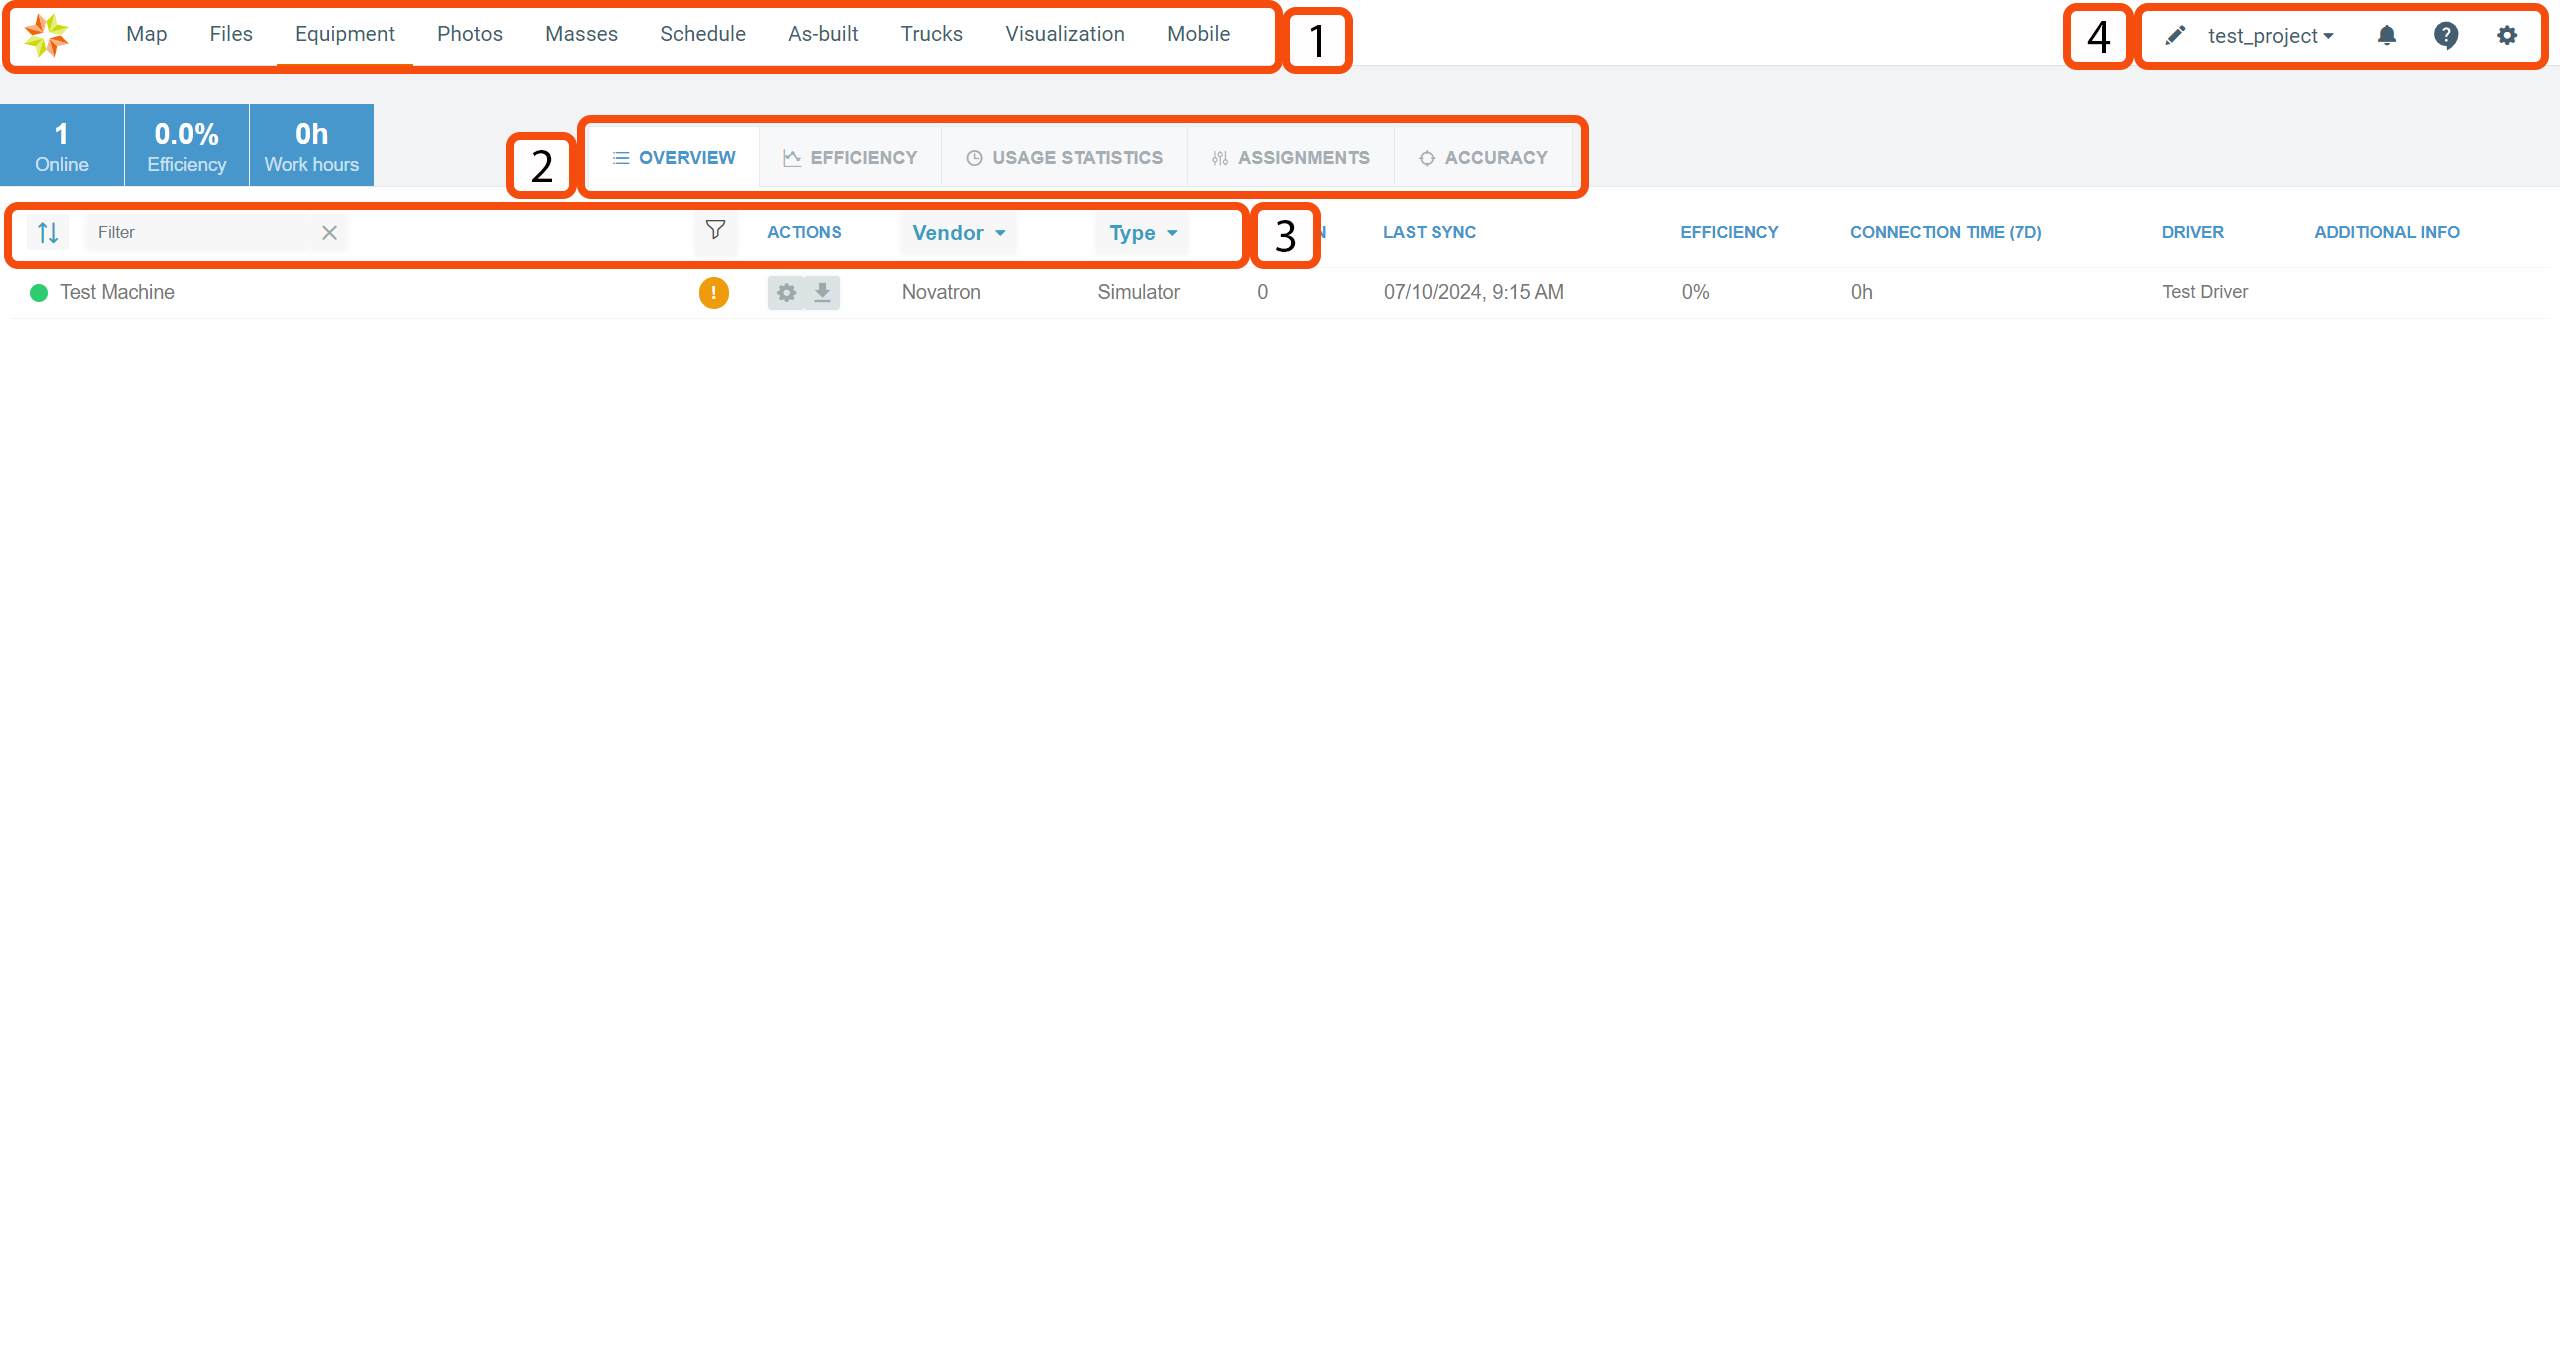Click the sort order arrows icon

[48, 233]
